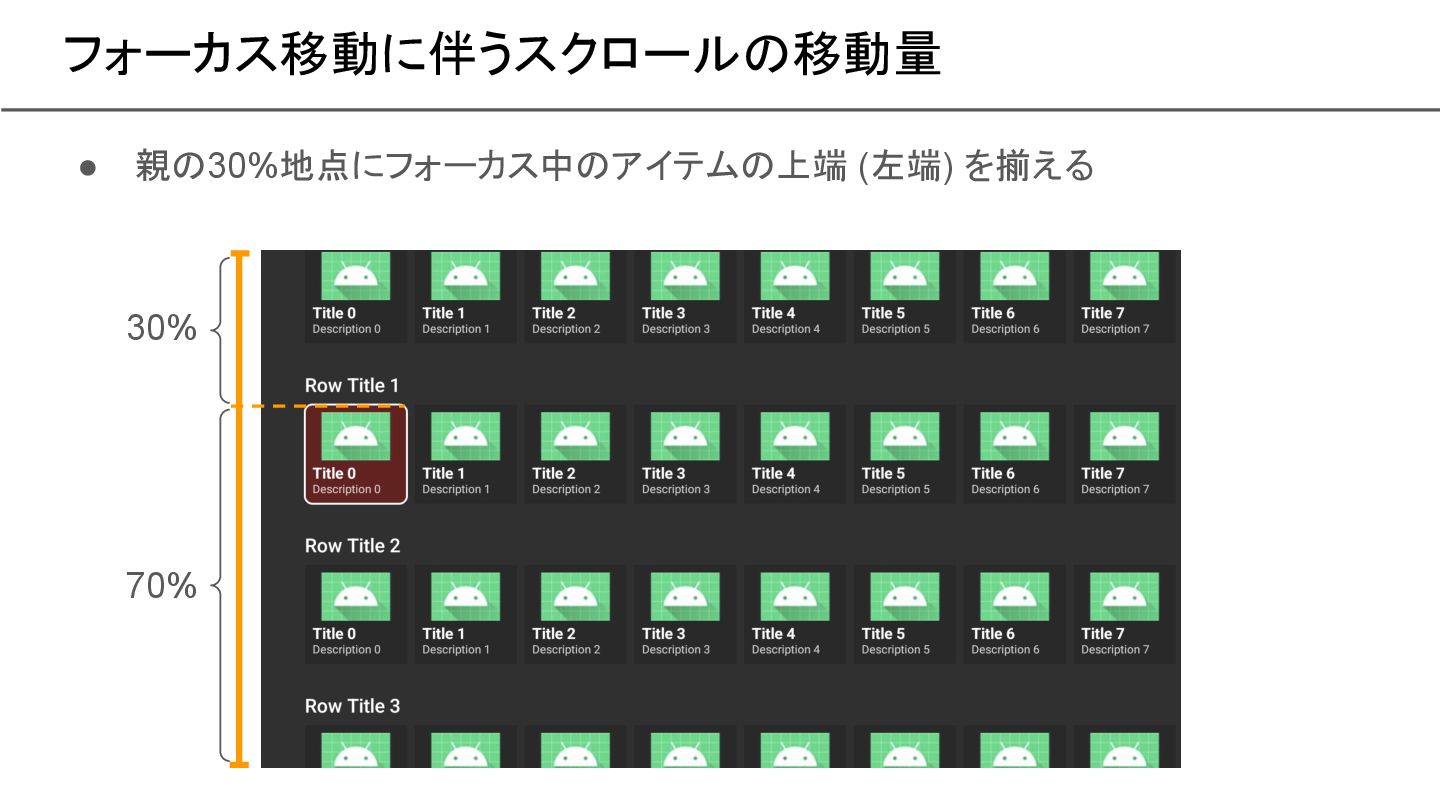Select Title 5 card under Row Title 2
Viewport: 1440px width, 810px height.
pyautogui.click(x=905, y=614)
